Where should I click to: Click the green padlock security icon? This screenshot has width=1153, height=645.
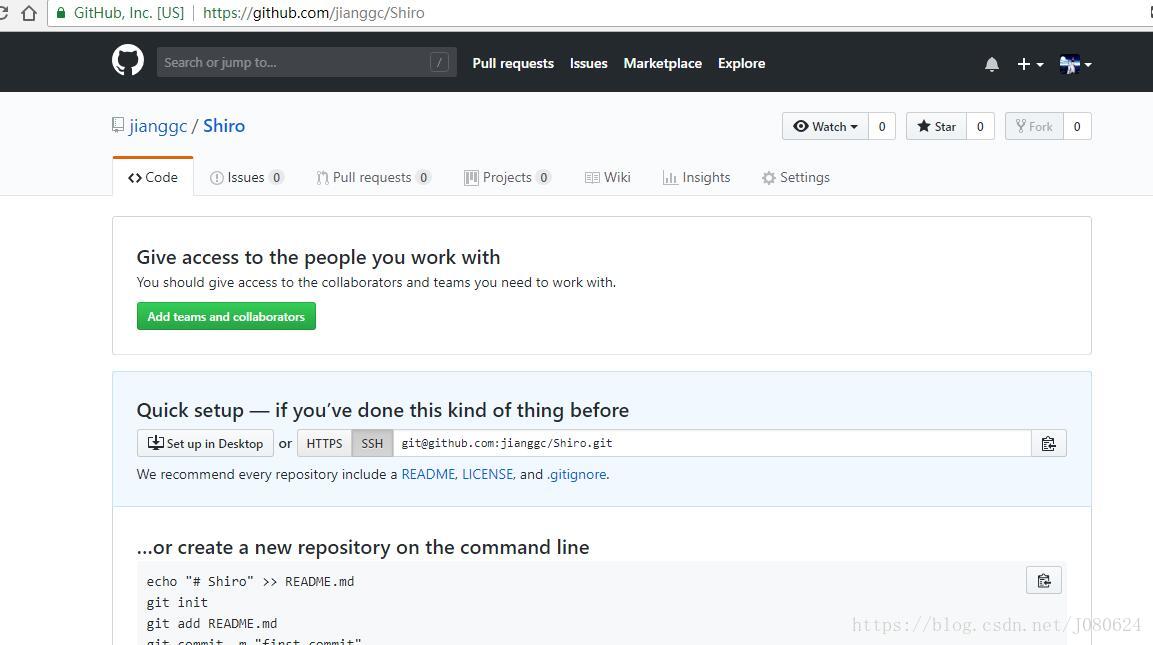point(61,13)
